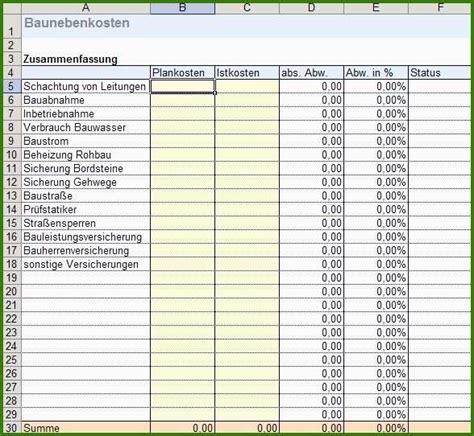Viewport: 474px width, 436px height.
Task: Click abs. Abw. total in Summe row
Action: point(311,428)
